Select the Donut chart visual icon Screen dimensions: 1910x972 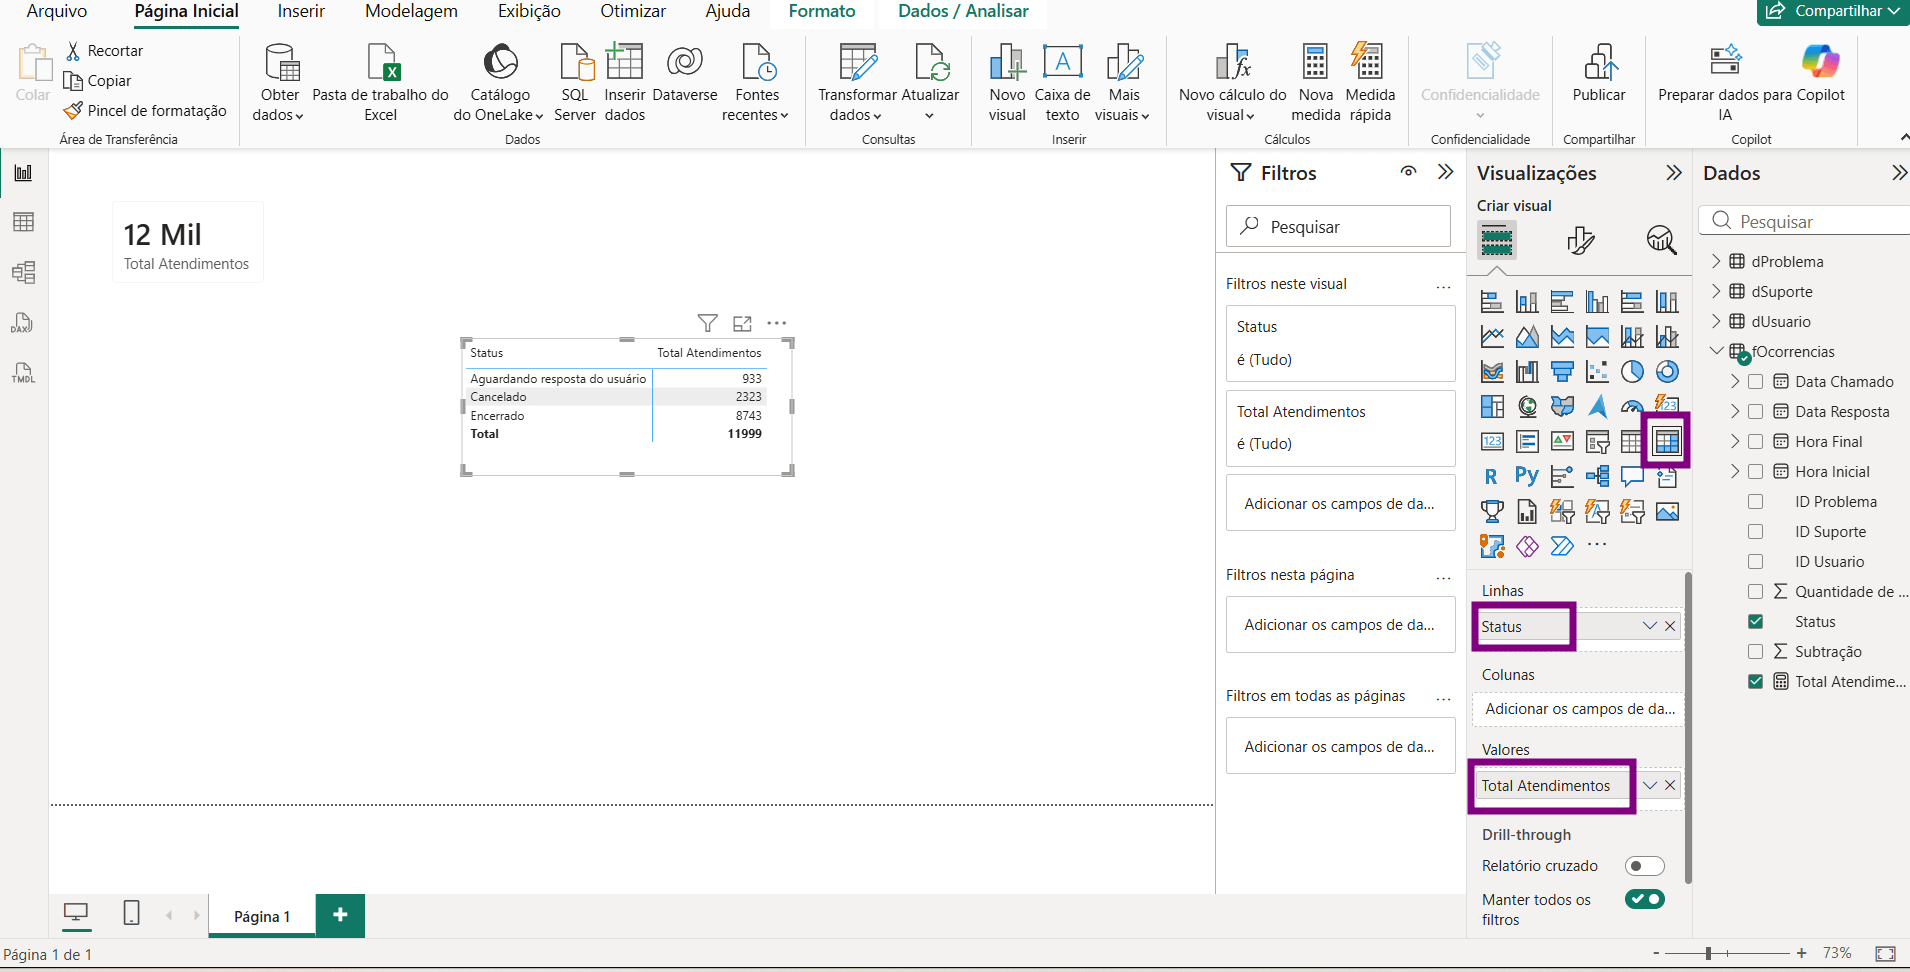[1667, 372]
